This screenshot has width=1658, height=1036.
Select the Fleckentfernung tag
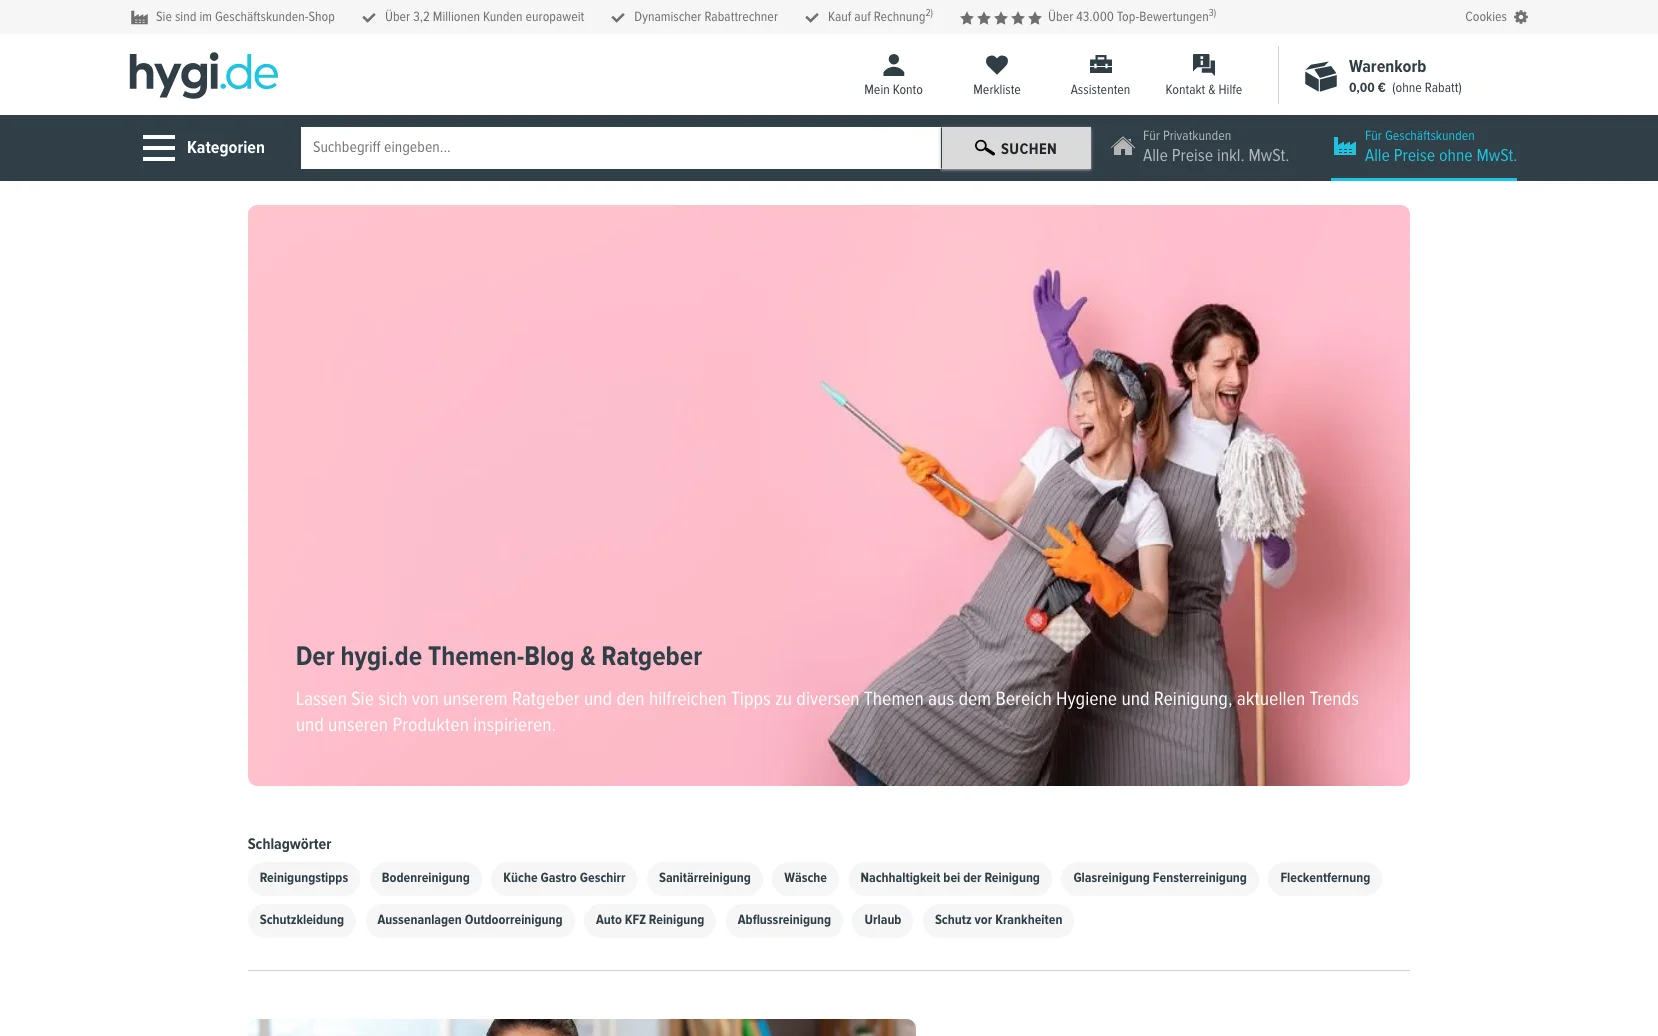pos(1325,878)
